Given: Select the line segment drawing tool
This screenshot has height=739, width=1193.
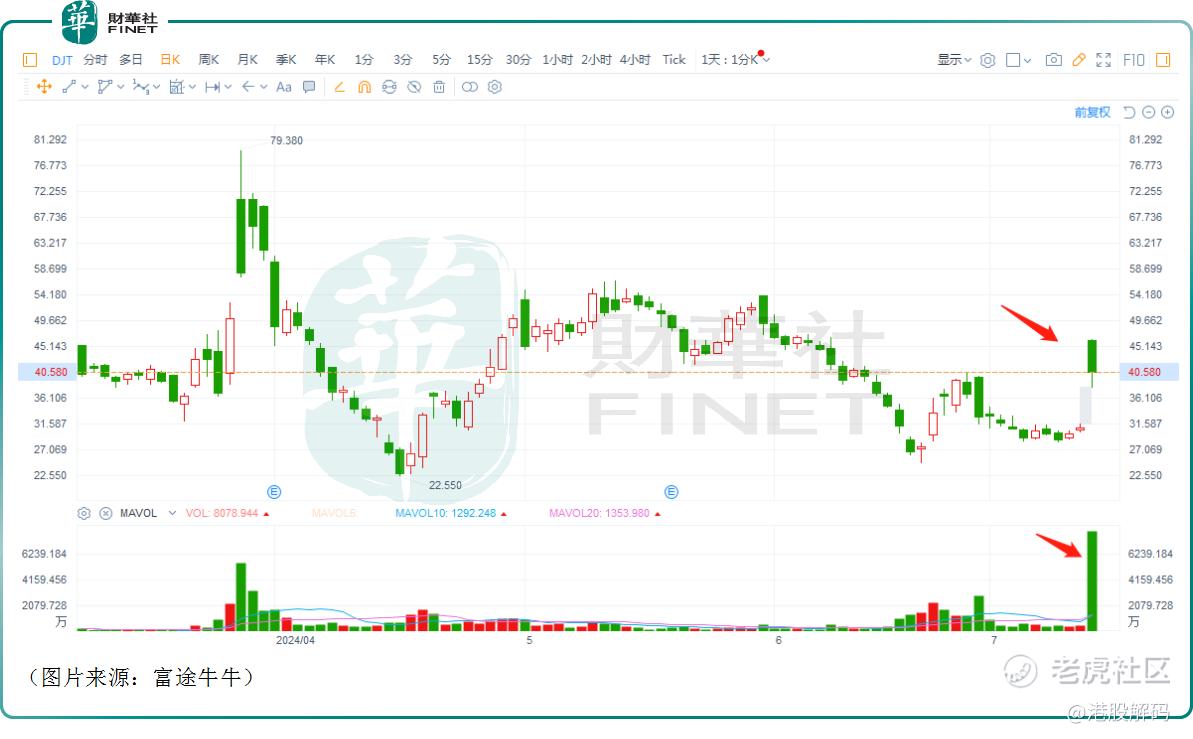Looking at the screenshot, I should click(69, 87).
